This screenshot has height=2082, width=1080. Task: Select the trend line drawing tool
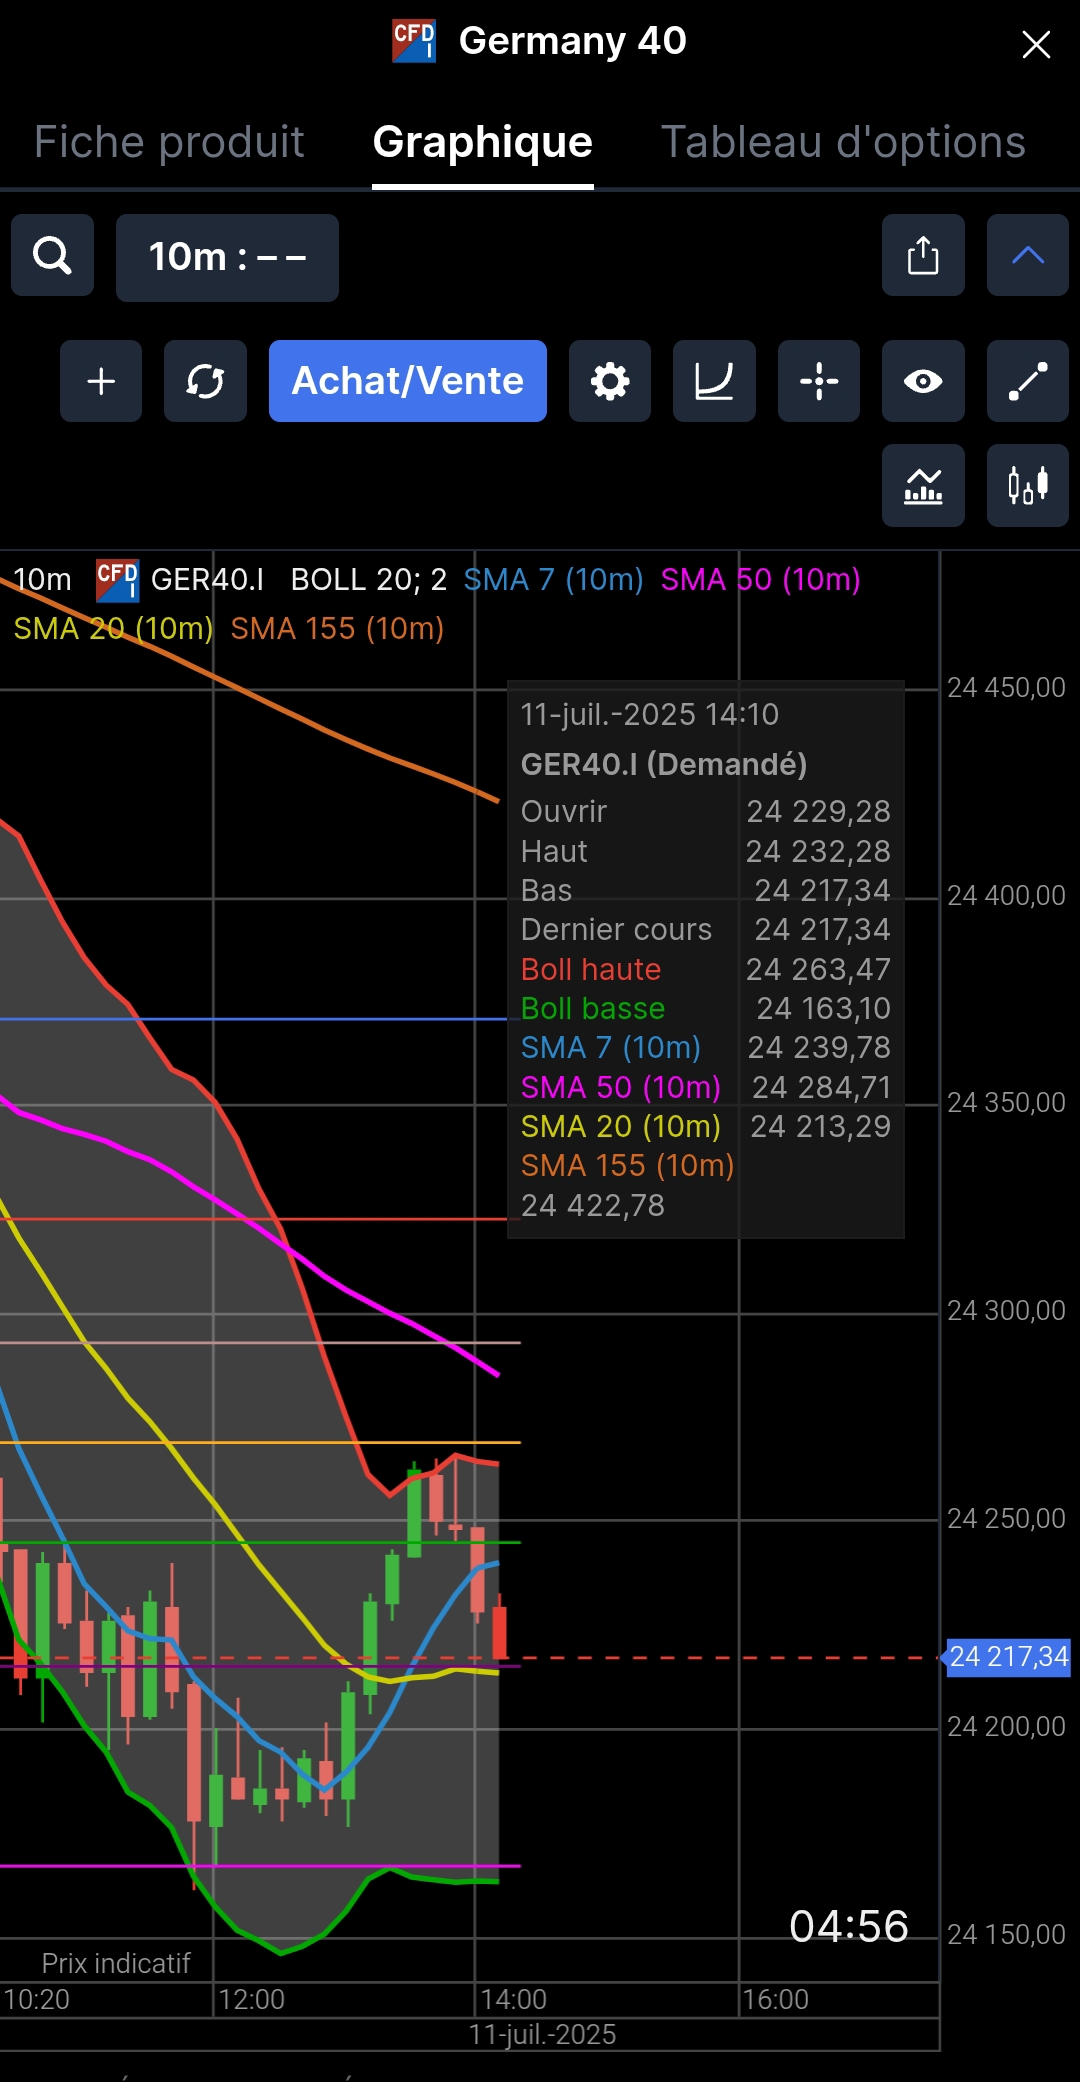click(x=1028, y=381)
